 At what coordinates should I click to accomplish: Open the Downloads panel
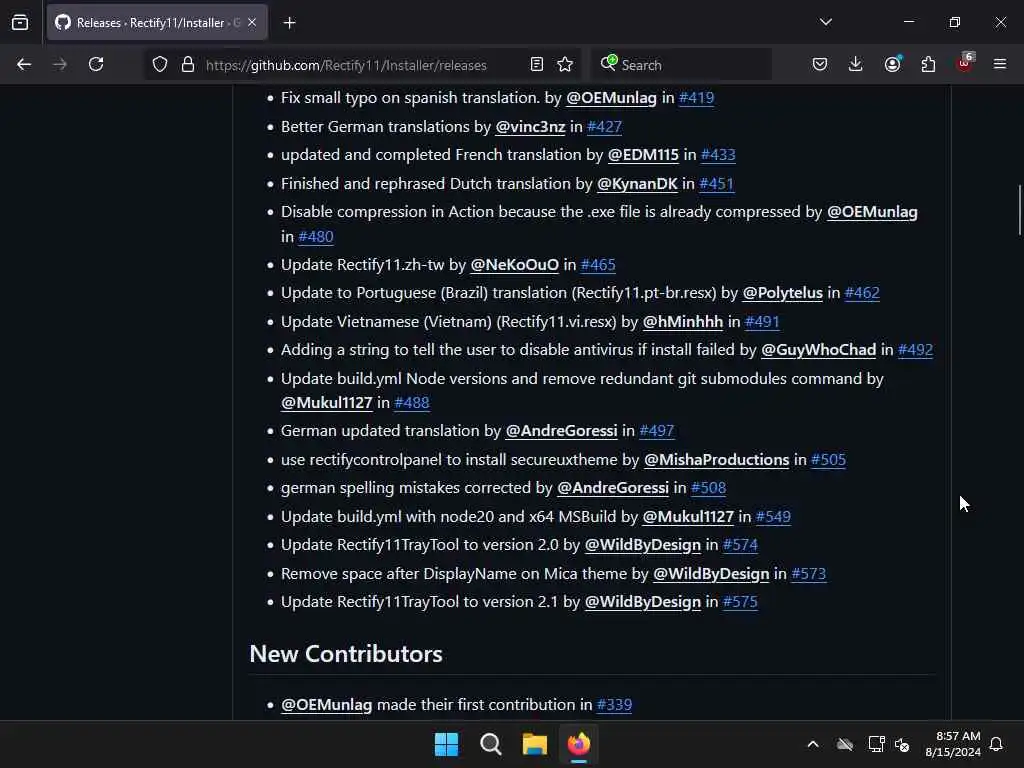pyautogui.click(x=856, y=65)
